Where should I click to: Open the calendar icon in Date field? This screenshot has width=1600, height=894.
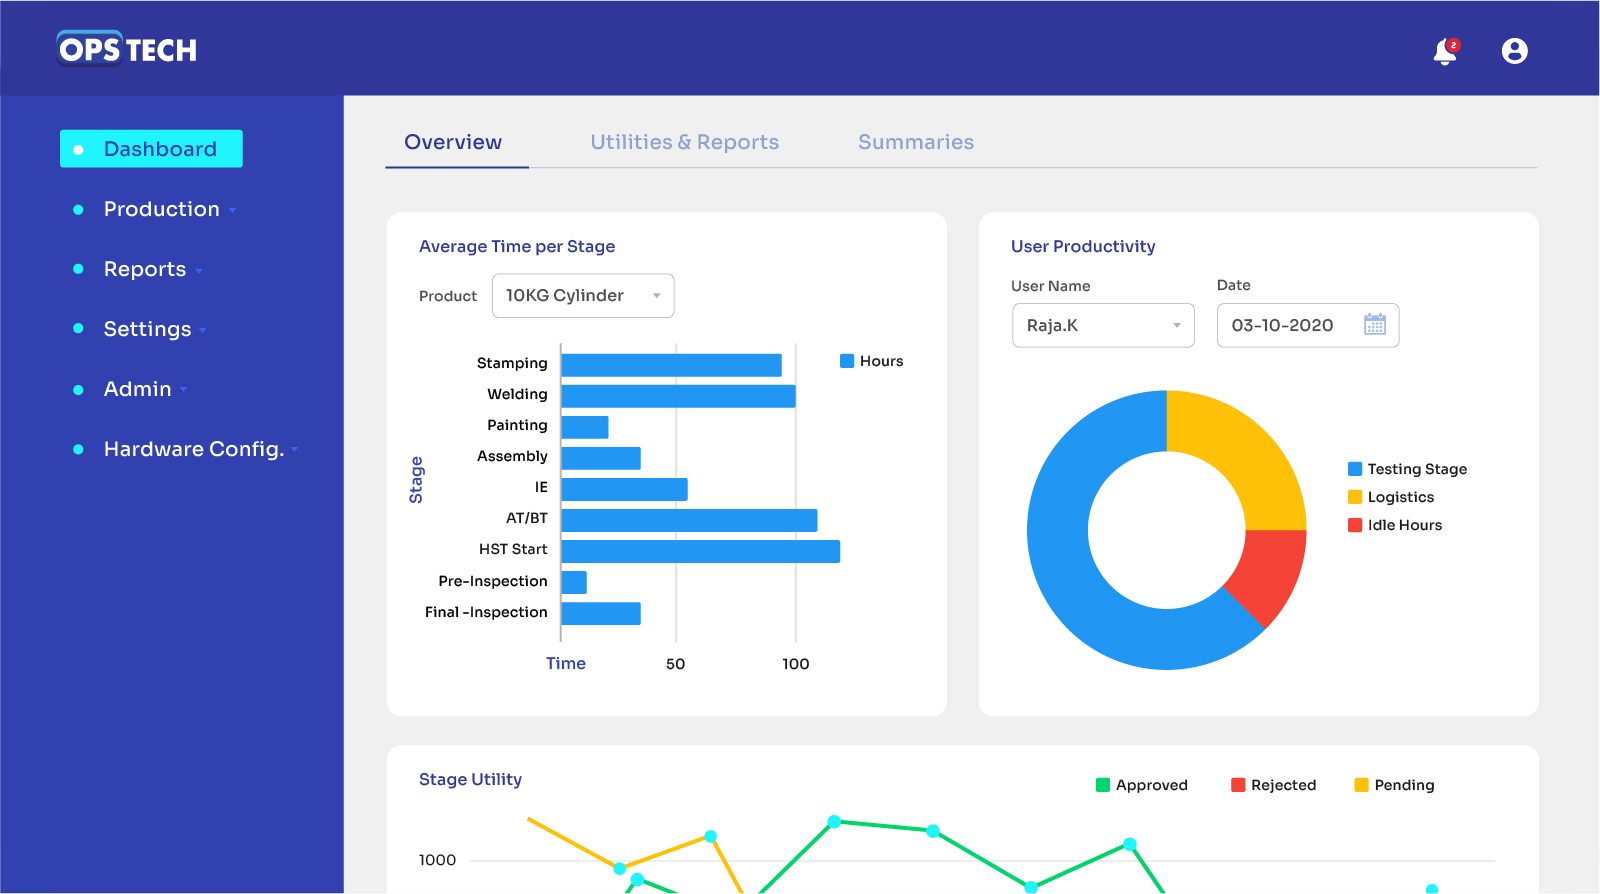pos(1375,325)
